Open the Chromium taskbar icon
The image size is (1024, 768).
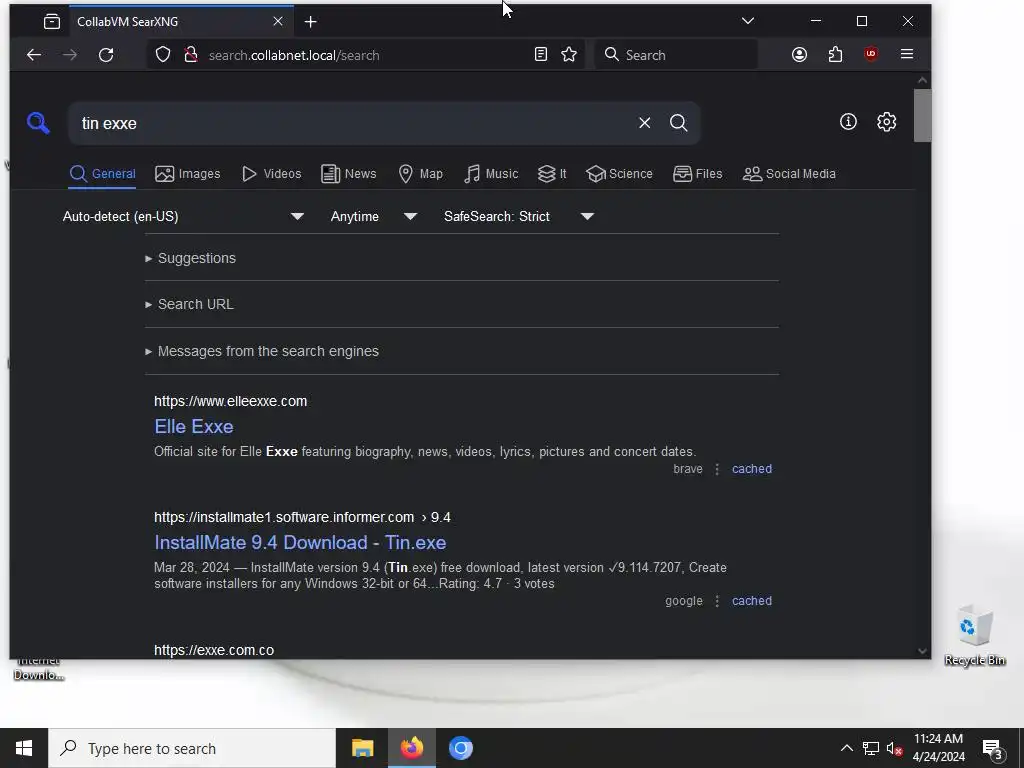tap(460, 748)
